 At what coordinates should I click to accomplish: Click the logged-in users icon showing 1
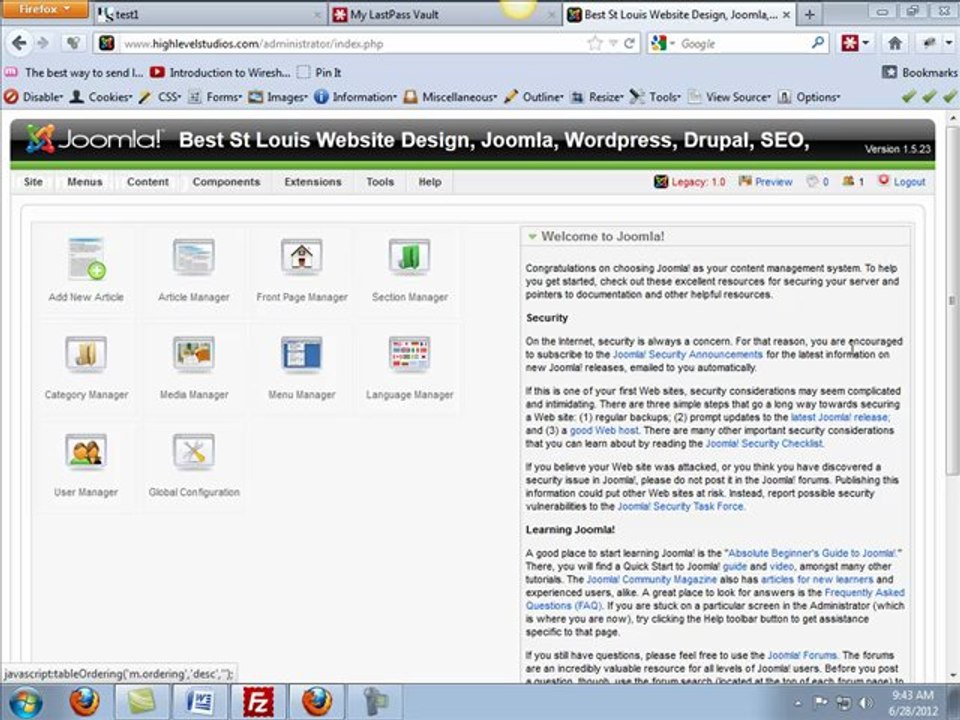(x=853, y=181)
